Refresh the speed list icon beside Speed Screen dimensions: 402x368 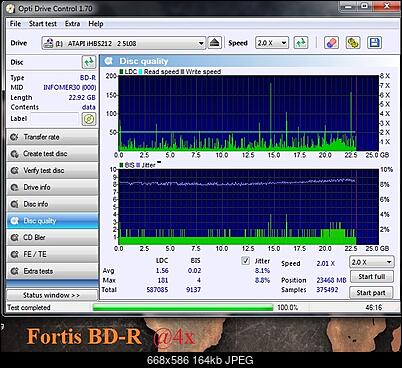[x=301, y=43]
